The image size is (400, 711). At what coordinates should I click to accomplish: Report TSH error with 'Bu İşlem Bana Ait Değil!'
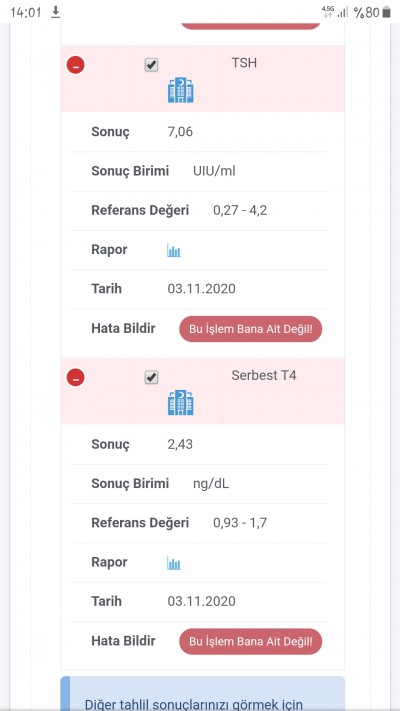[251, 329]
